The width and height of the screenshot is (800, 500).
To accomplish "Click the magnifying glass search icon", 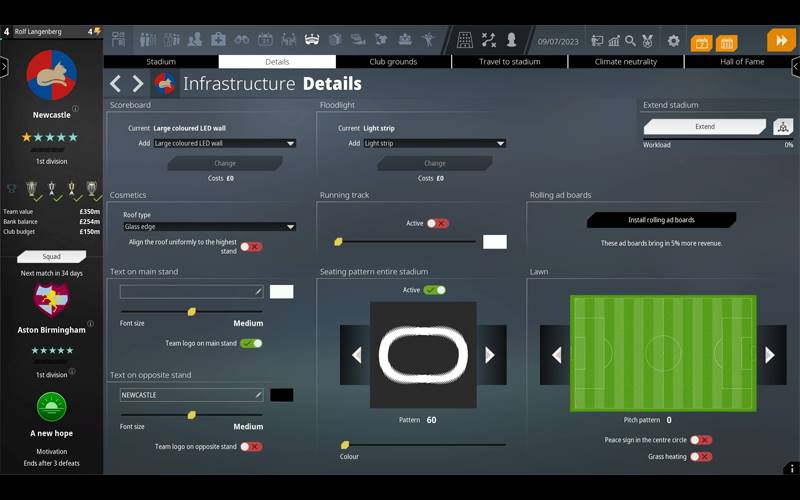I will pyautogui.click(x=630, y=41).
